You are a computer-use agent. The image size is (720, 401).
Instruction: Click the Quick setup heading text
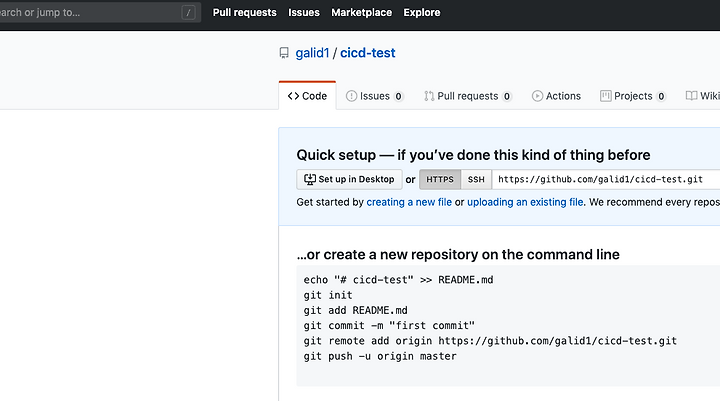click(x=473, y=155)
